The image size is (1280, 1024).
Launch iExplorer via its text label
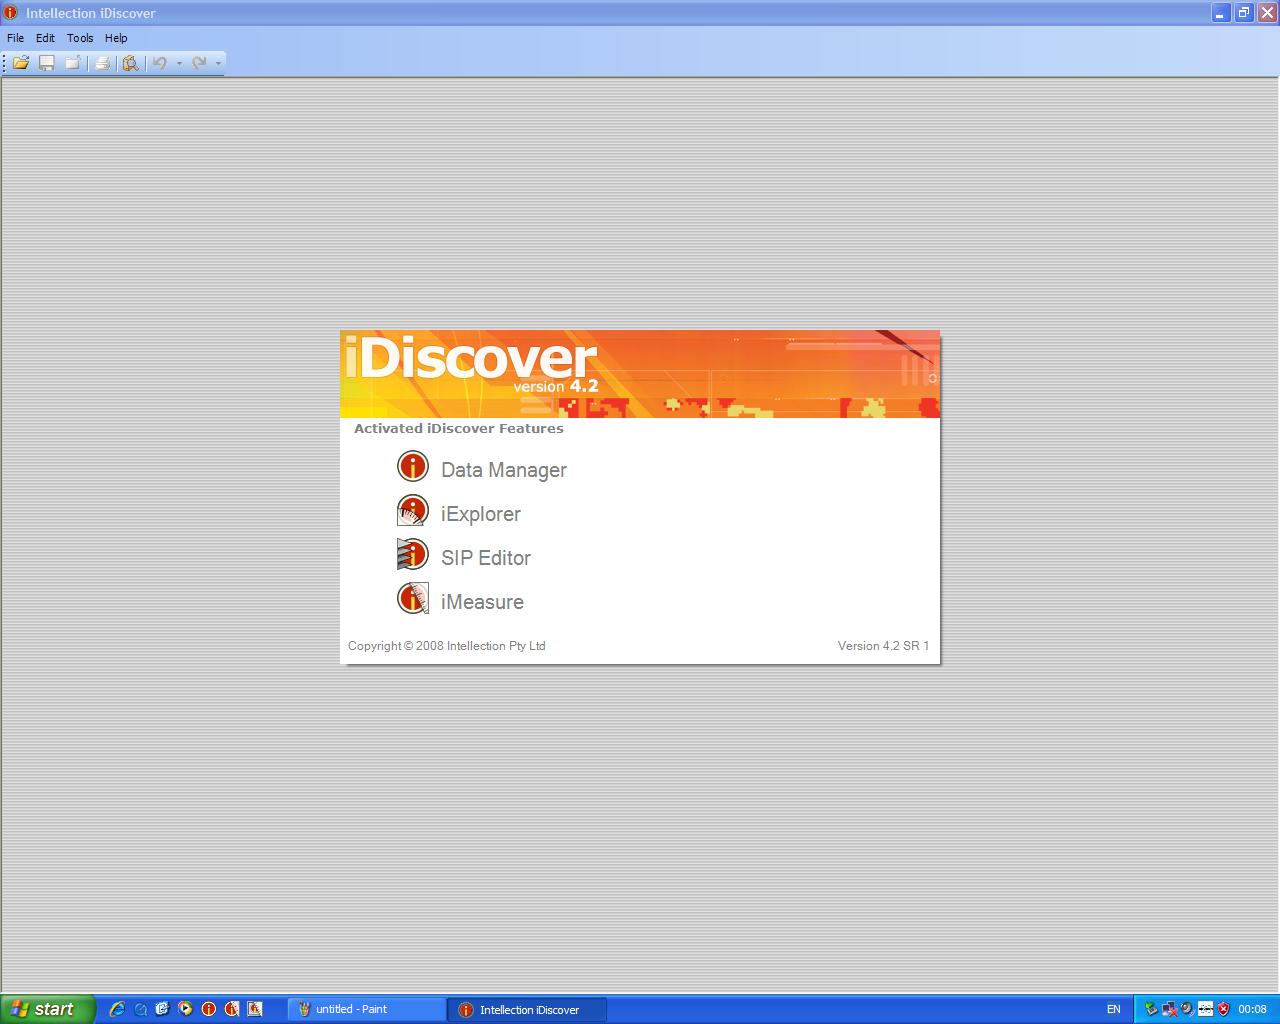tap(481, 514)
